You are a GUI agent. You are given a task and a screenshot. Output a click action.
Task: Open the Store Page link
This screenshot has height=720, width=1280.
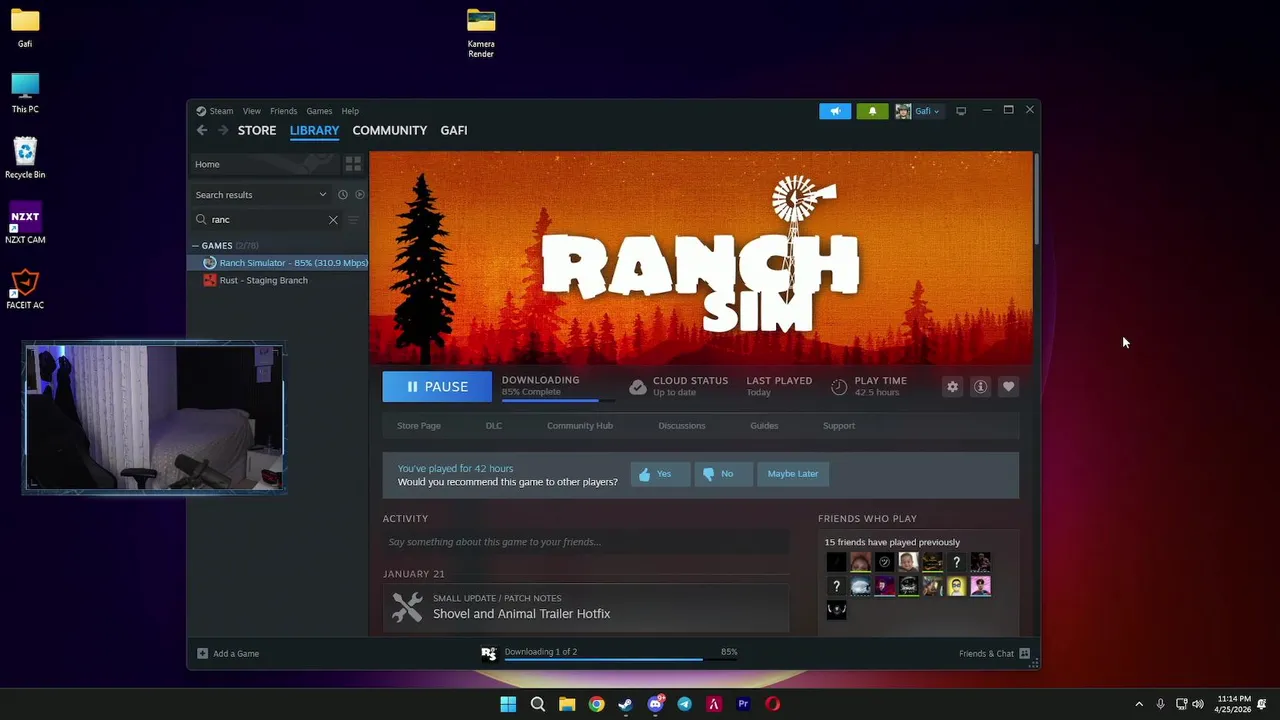419,426
